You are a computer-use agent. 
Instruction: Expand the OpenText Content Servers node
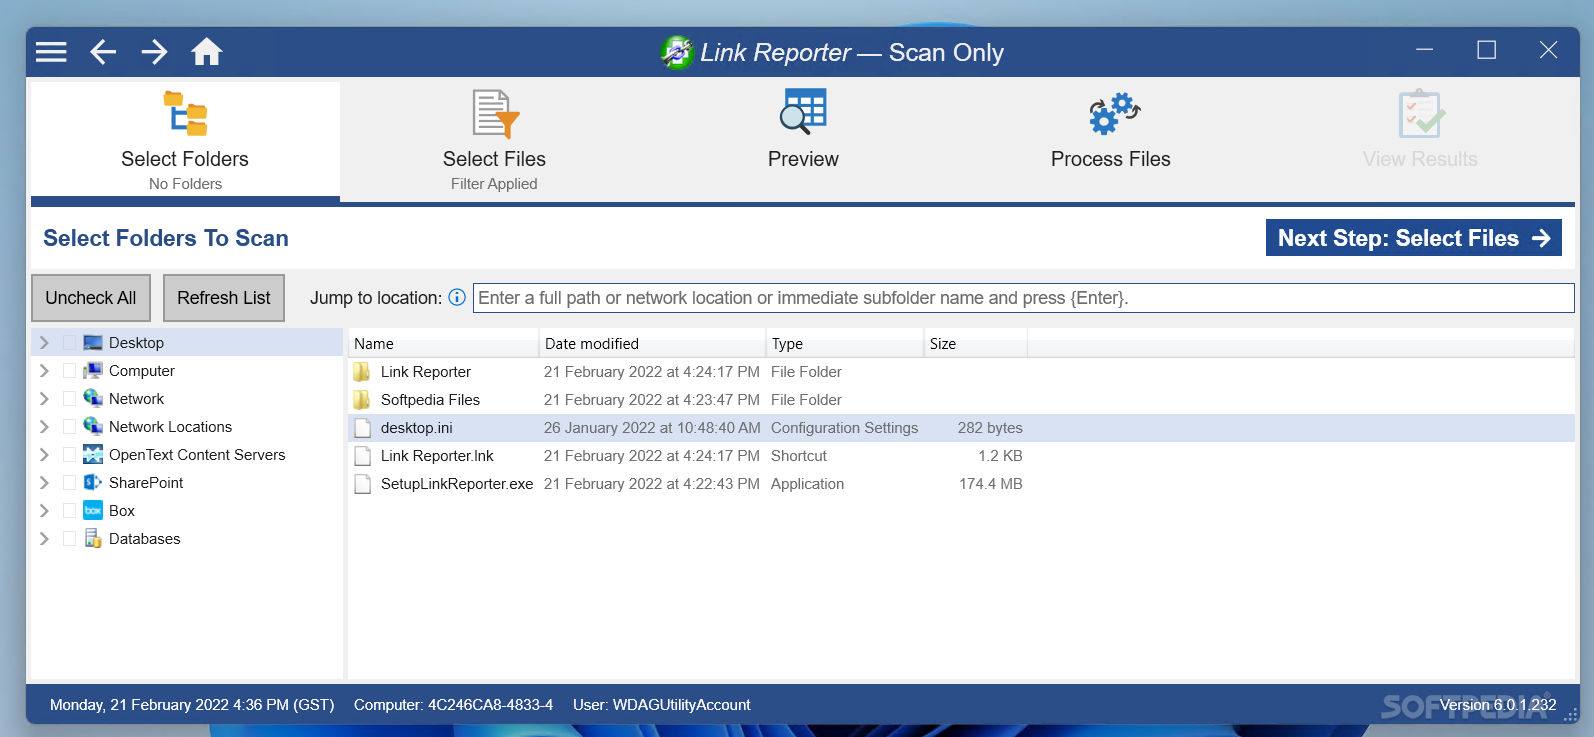(x=44, y=455)
